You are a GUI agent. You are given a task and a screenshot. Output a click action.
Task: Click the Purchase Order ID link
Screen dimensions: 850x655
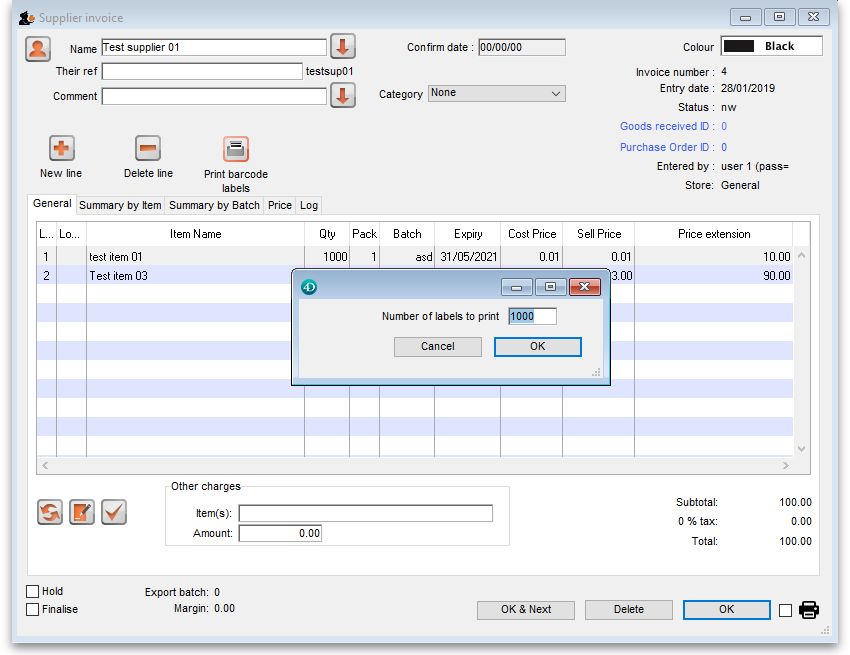[x=666, y=147]
